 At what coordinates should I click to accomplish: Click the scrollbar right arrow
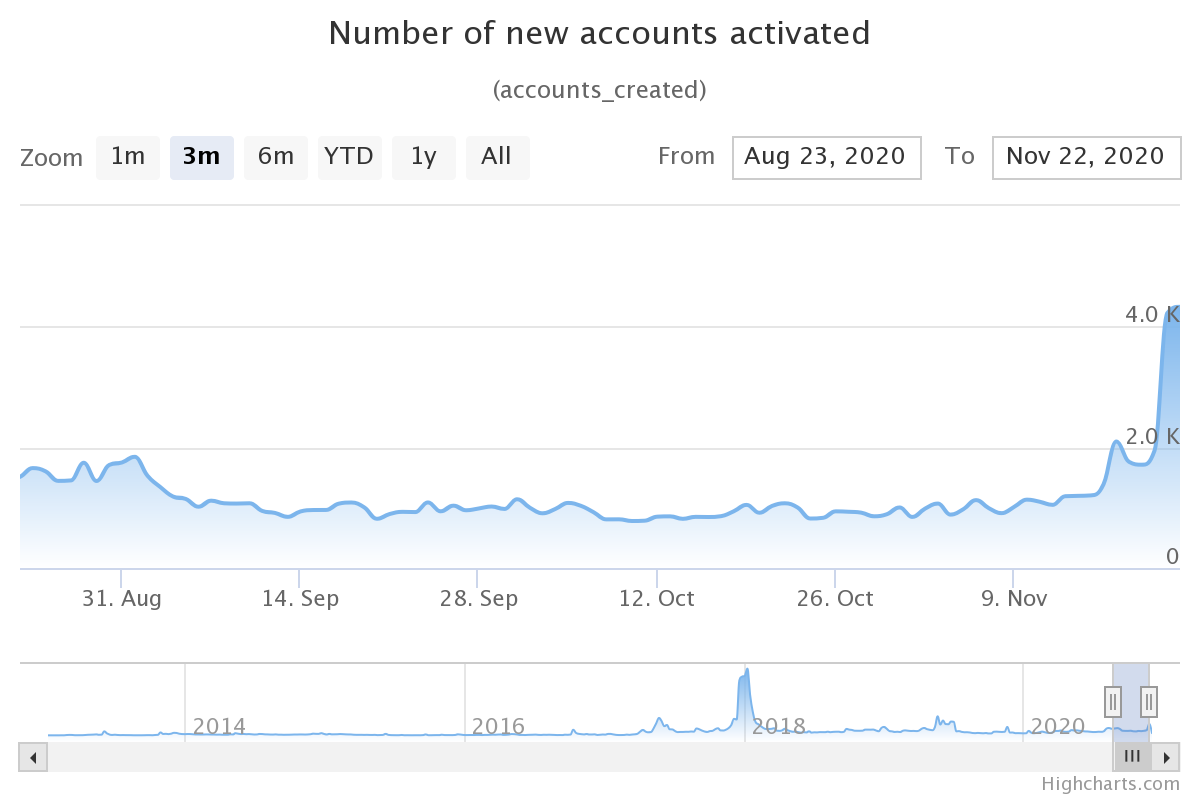point(1166,757)
